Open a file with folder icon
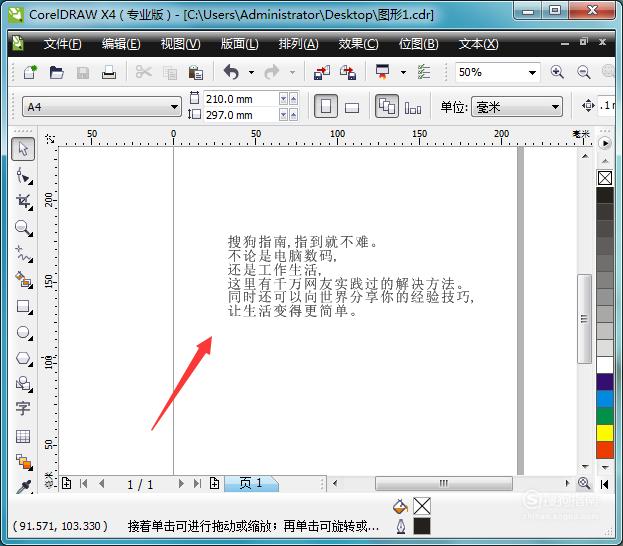The height and width of the screenshot is (546, 623). tap(56, 72)
